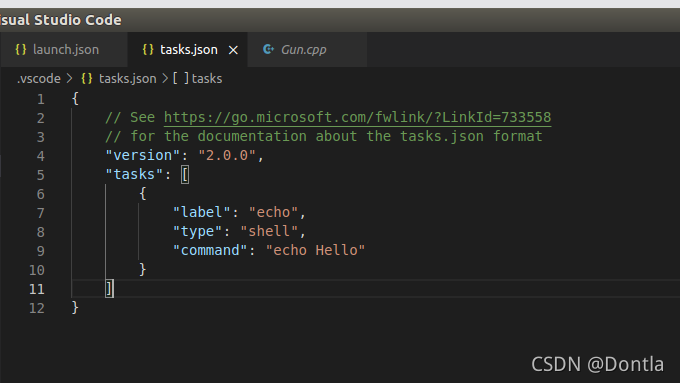Image resolution: width=680 pixels, height=383 pixels.
Task: Click the opening brace on line 6
Action: (143, 193)
